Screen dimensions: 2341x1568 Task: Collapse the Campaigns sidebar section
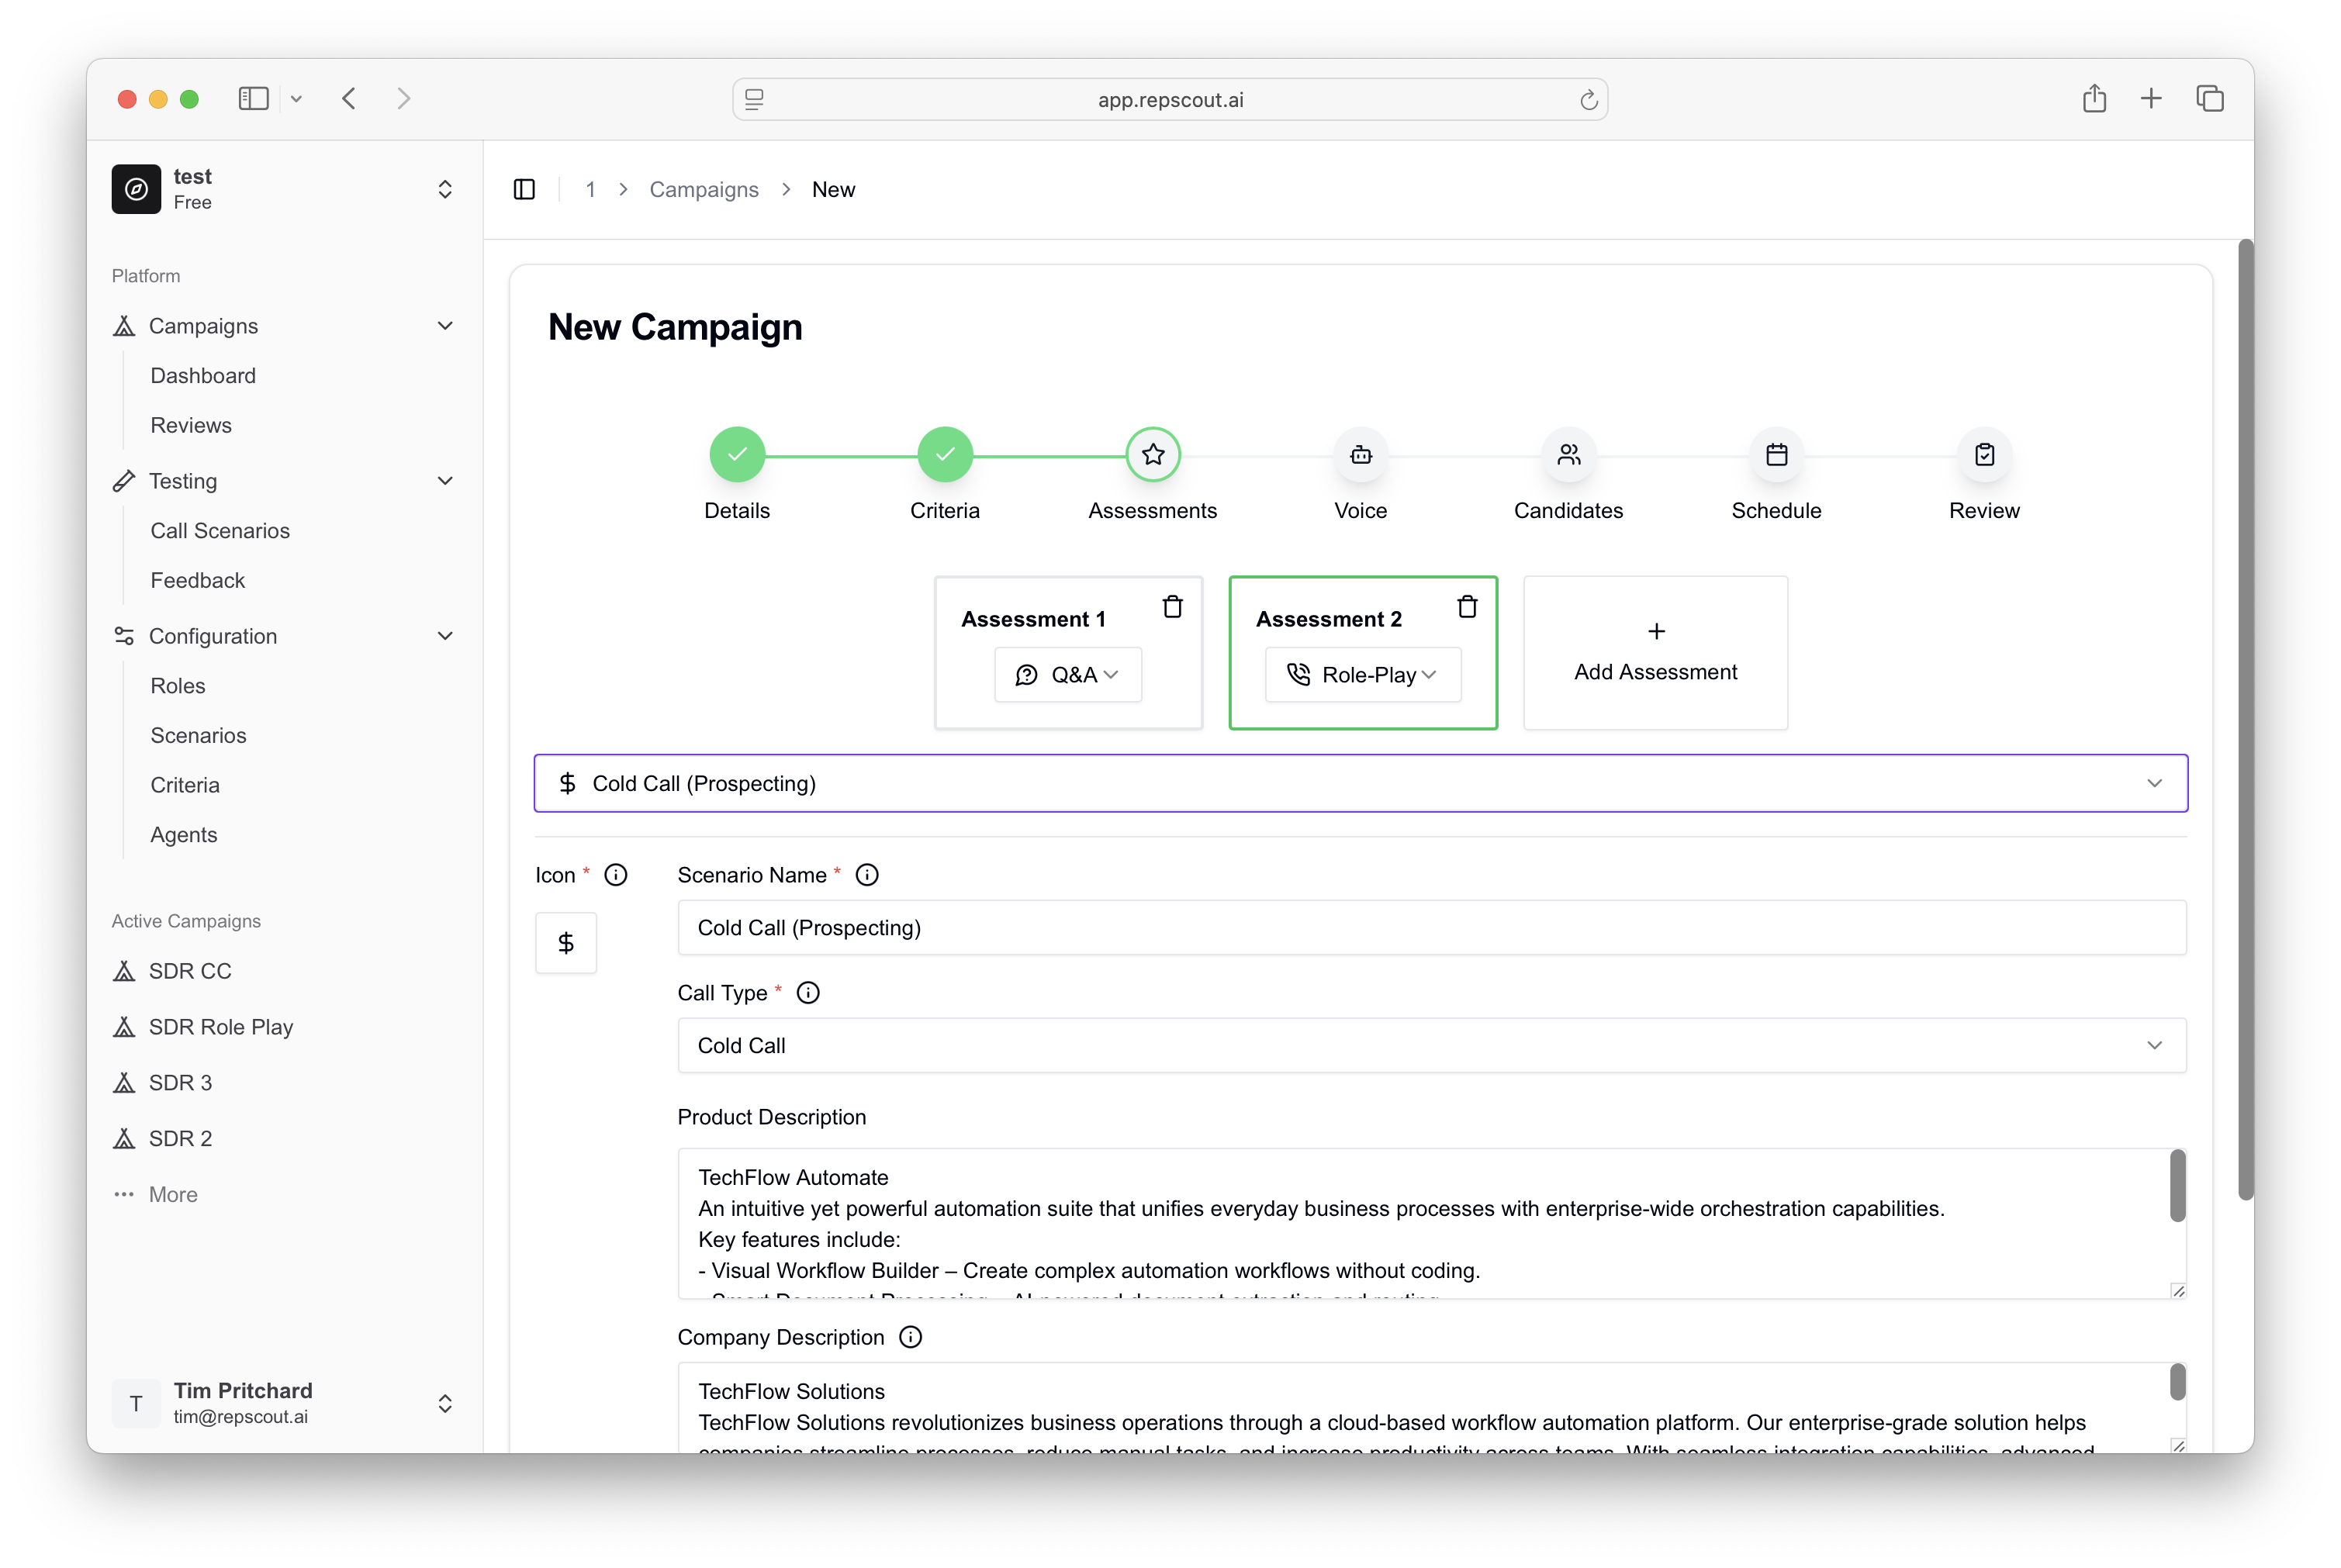pyautogui.click(x=445, y=326)
